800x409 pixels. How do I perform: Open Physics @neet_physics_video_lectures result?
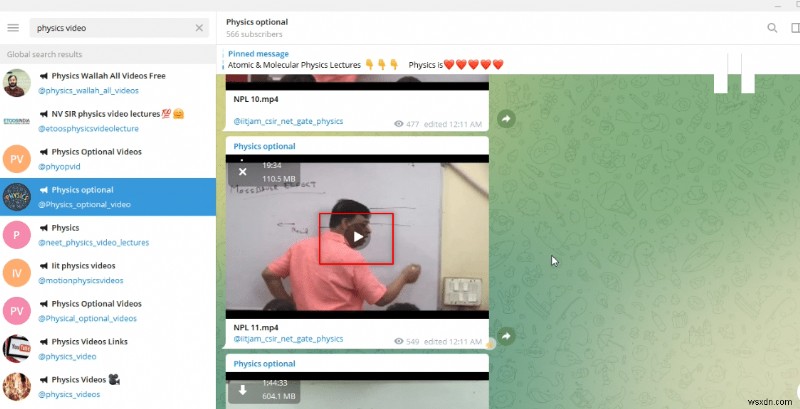108,235
